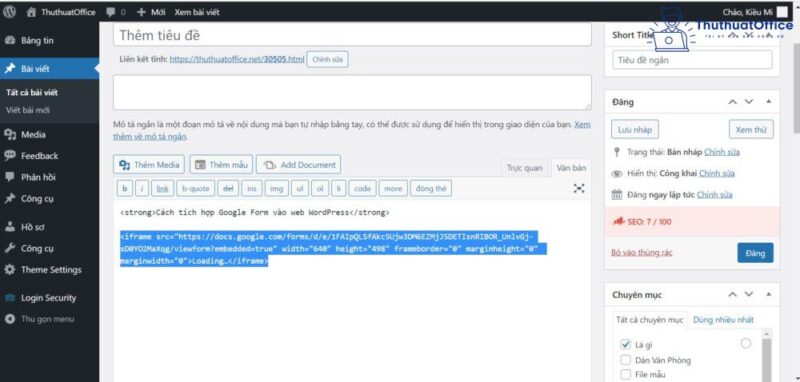The width and height of the screenshot is (800, 382).
Task: Click the excerpt text area
Action: pyautogui.click(x=352, y=92)
